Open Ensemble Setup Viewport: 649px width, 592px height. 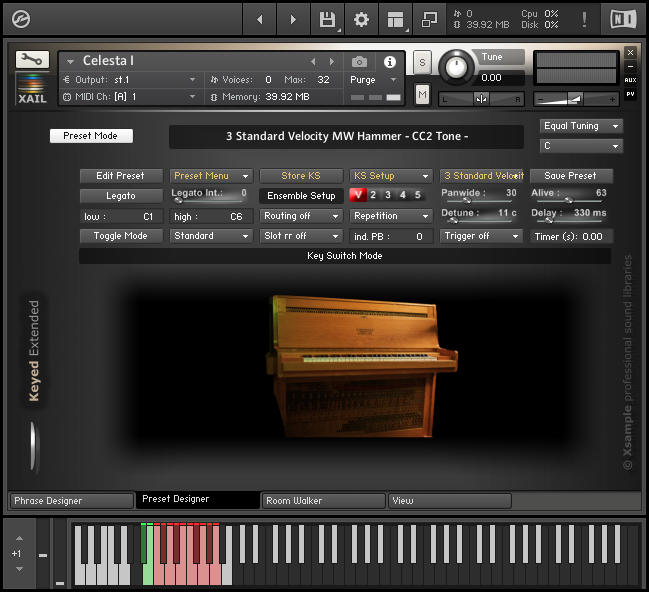(x=301, y=196)
